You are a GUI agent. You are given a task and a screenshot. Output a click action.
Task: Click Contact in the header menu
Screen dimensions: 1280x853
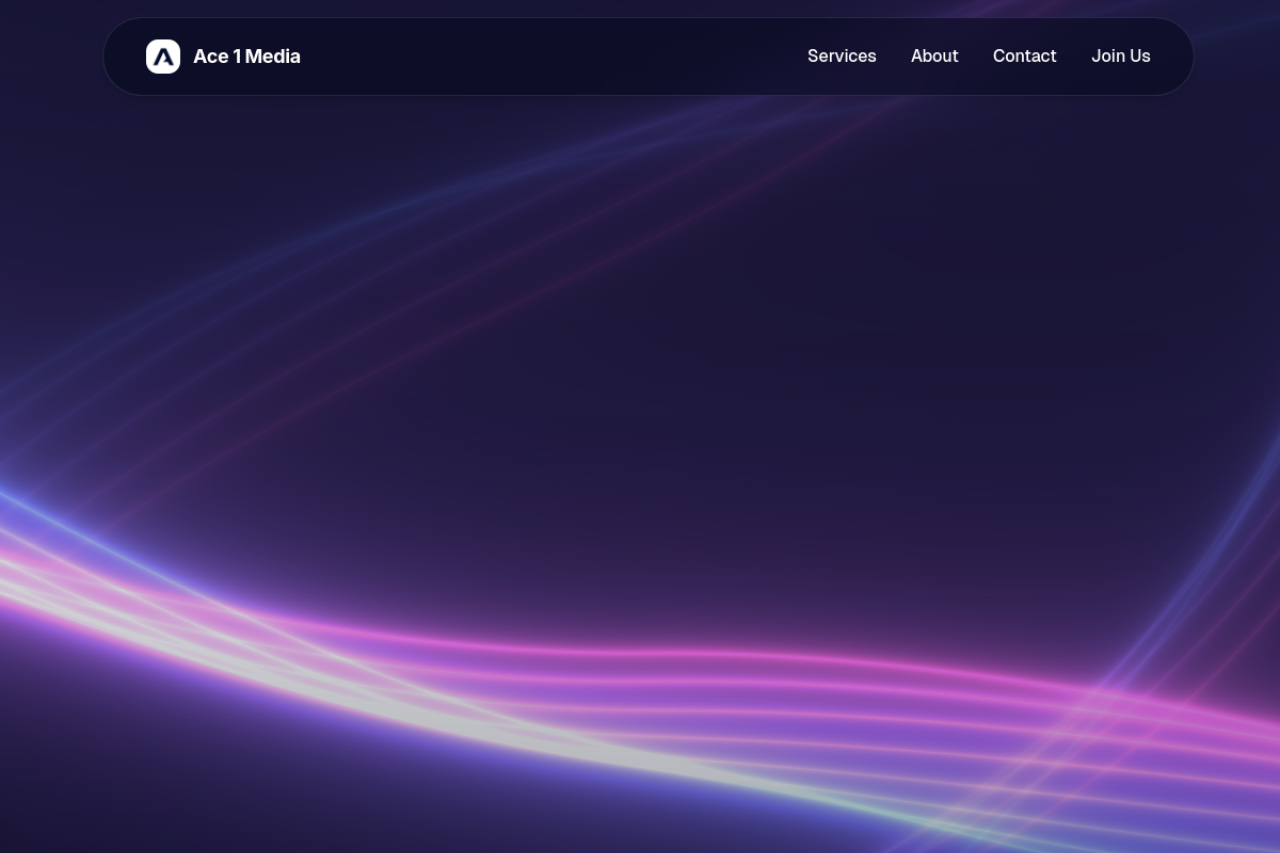click(1024, 56)
